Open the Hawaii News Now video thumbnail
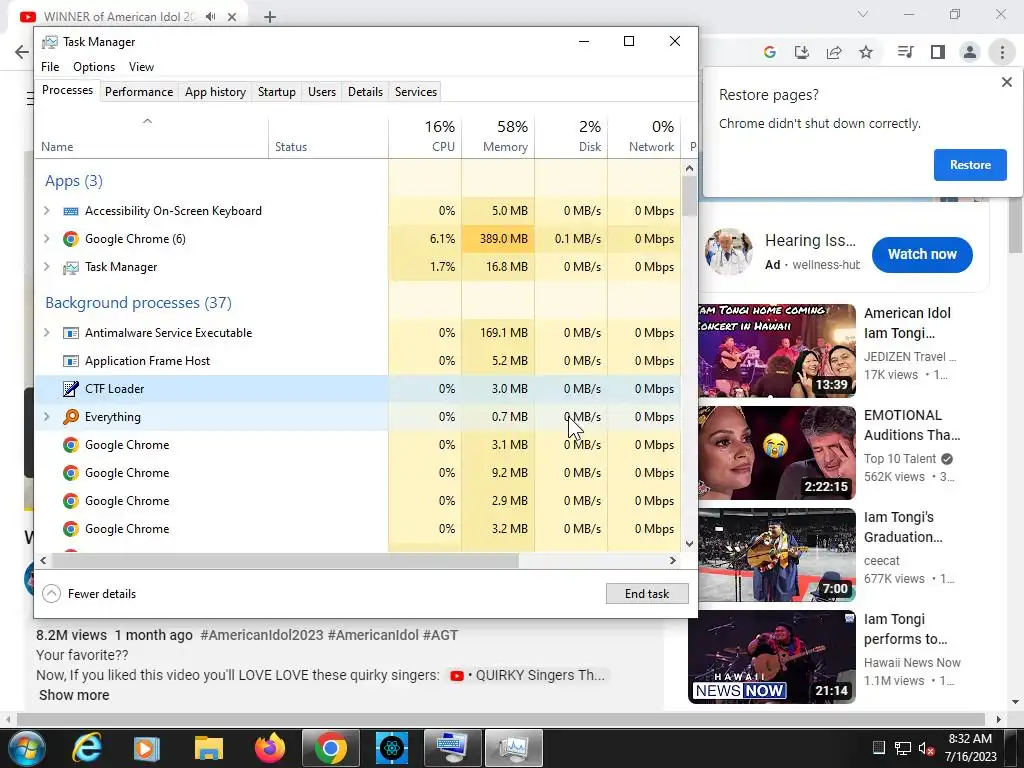This screenshot has width=1024, height=768. click(771, 657)
